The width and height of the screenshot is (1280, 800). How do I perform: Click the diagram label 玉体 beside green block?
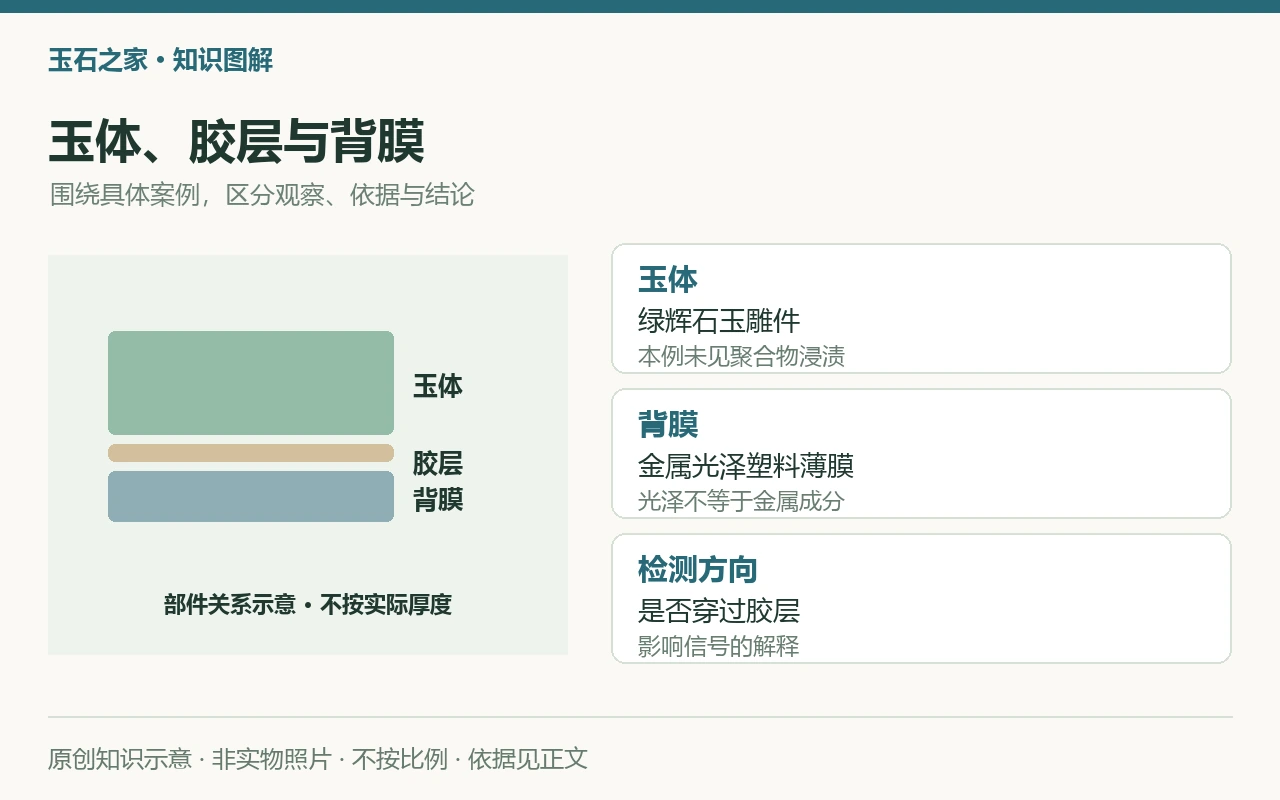pos(438,386)
